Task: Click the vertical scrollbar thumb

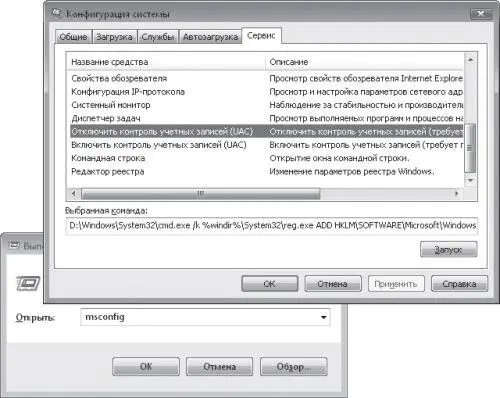Action: point(470,148)
